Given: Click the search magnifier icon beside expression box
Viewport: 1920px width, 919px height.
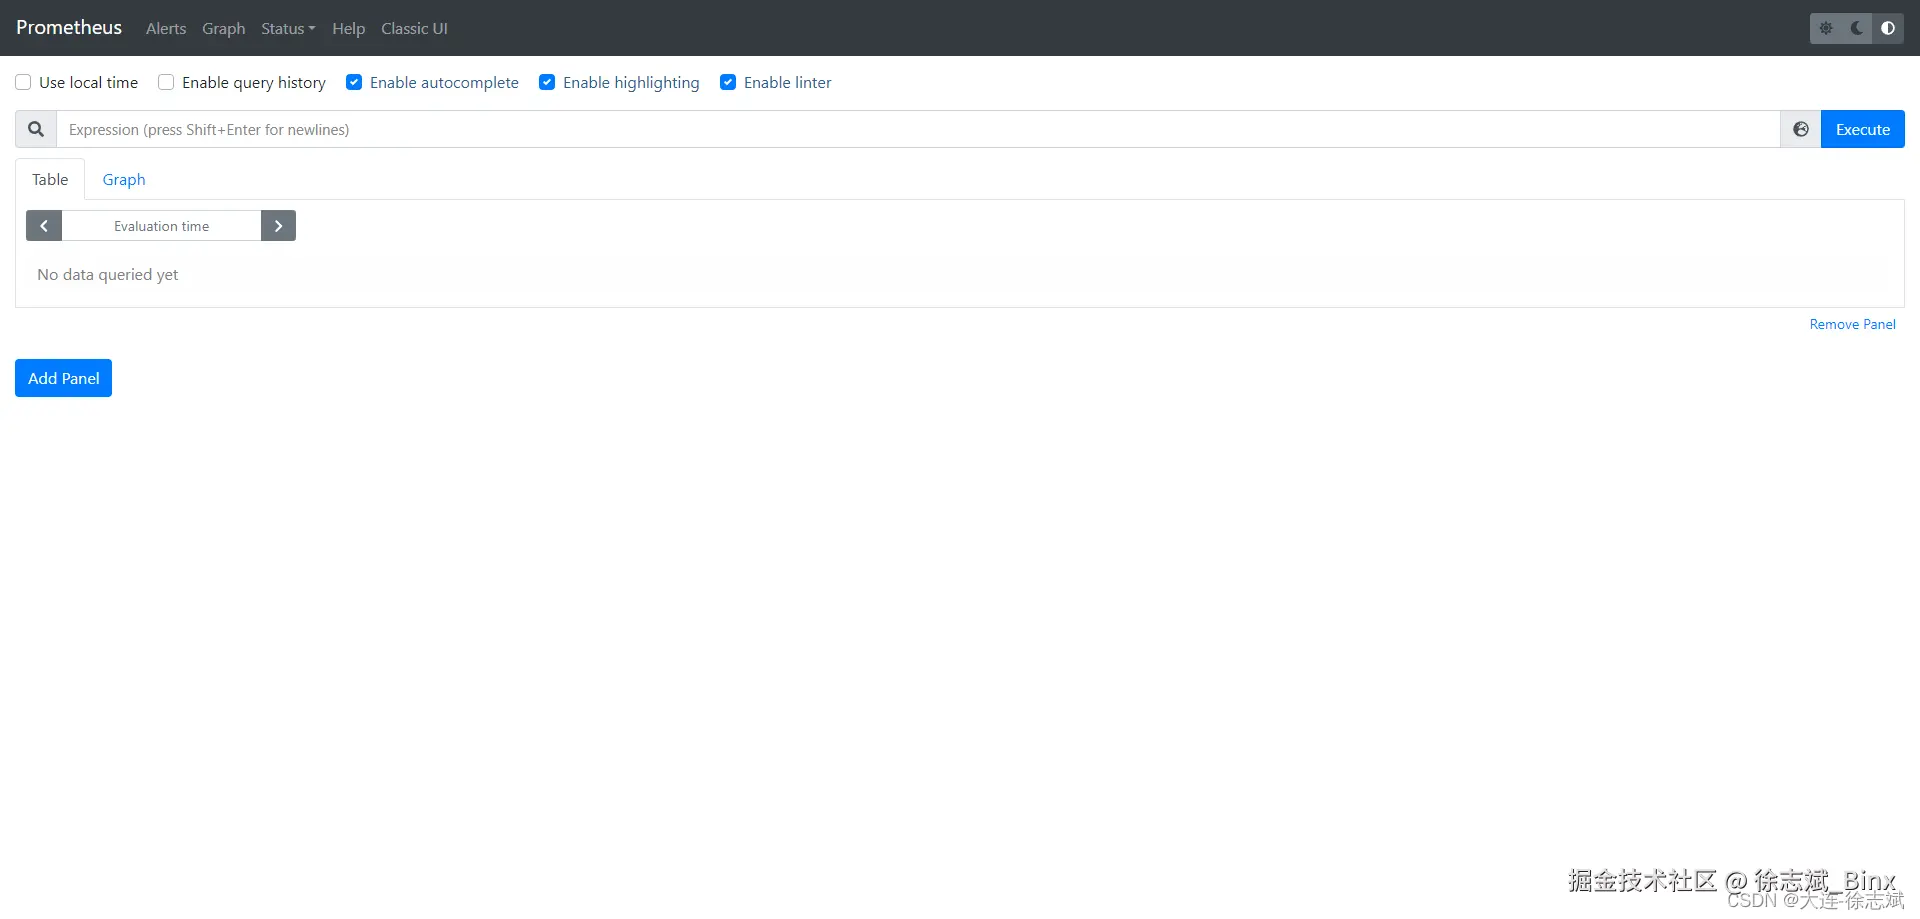Looking at the screenshot, I should click(x=36, y=129).
